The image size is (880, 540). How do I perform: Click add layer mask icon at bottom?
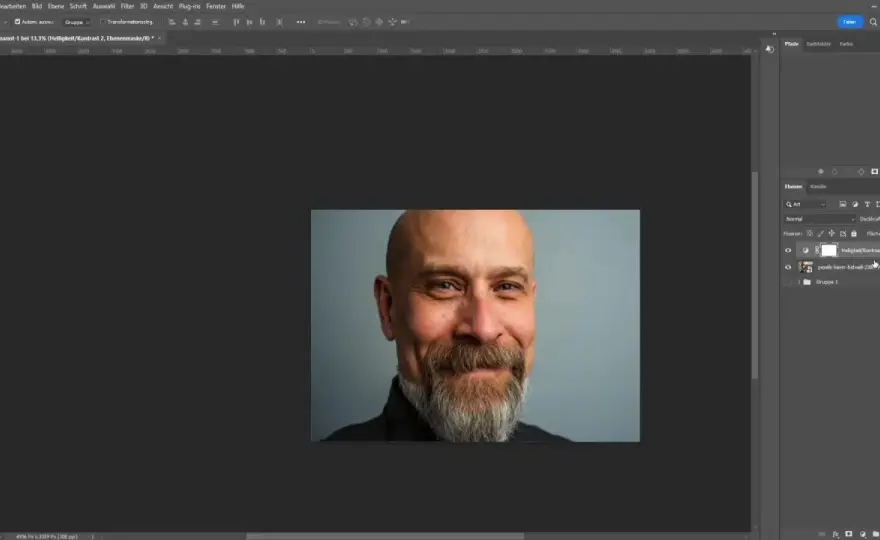849,534
